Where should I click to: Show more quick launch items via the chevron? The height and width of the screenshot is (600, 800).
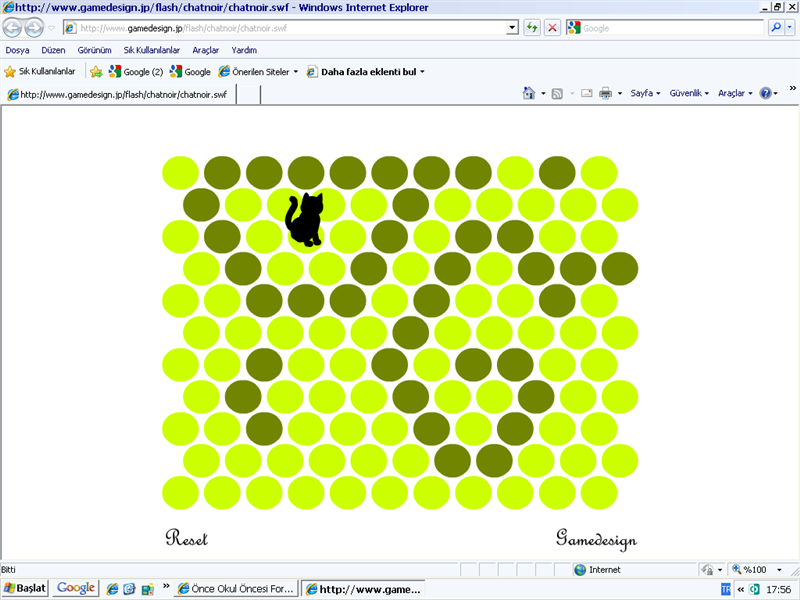click(166, 586)
